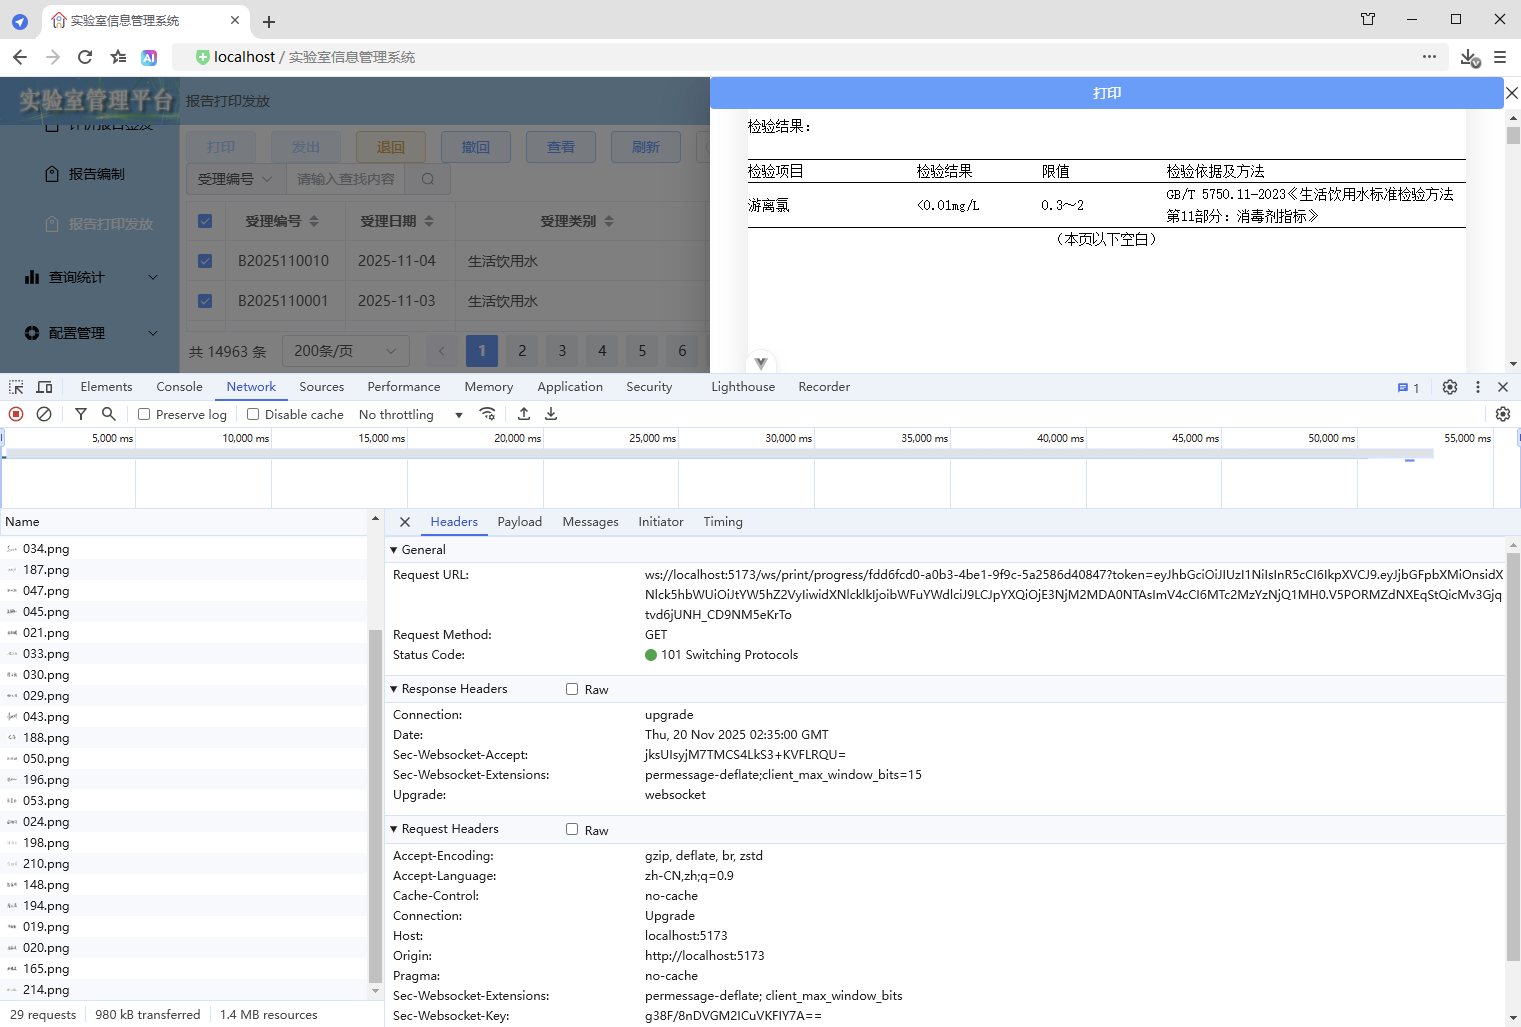
Task: Enable Preserve log checkbox
Action: click(x=144, y=414)
